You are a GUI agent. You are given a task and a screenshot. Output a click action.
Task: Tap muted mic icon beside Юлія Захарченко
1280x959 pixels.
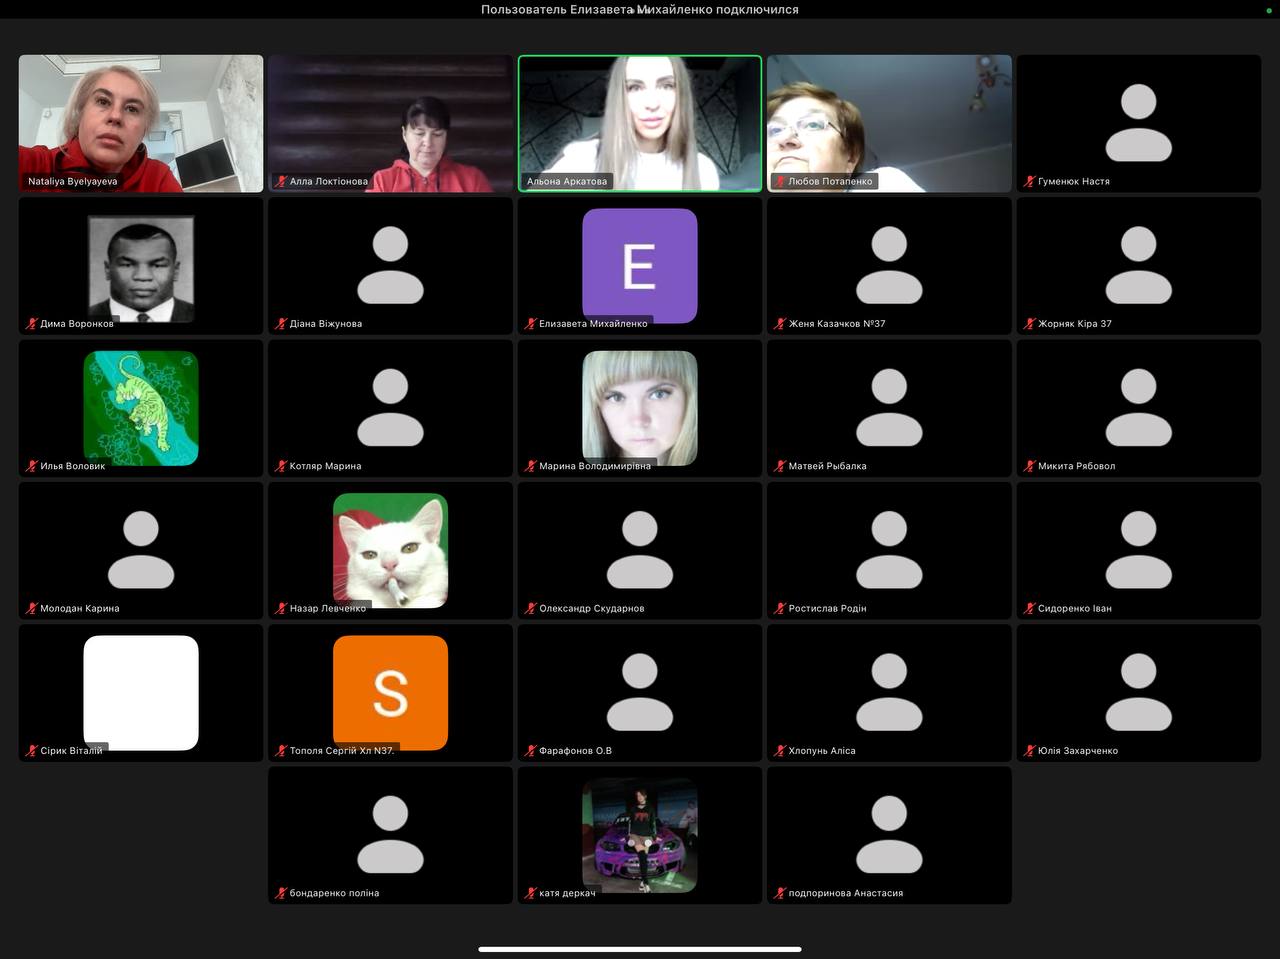click(x=1029, y=751)
